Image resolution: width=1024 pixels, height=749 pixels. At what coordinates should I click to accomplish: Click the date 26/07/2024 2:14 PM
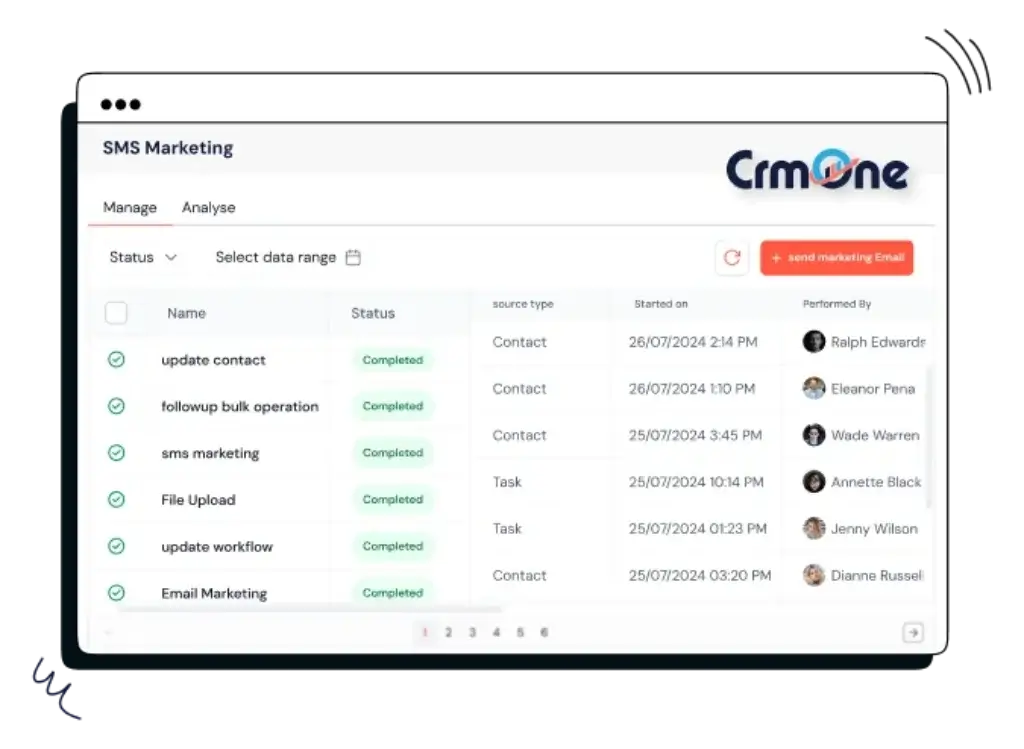coord(693,342)
